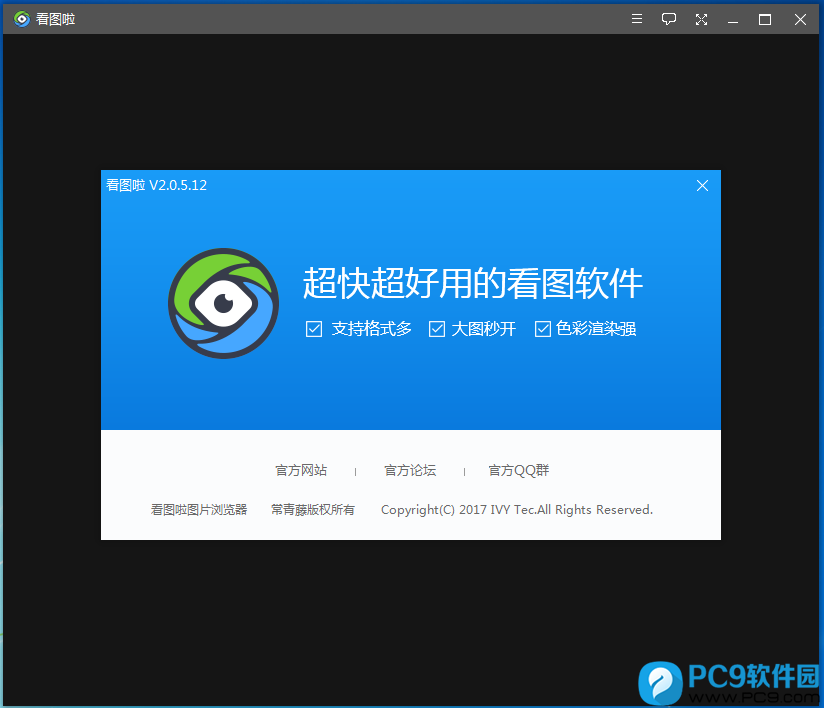The height and width of the screenshot is (708, 824).
Task: Open the 官方网站 link
Action: coord(301,470)
